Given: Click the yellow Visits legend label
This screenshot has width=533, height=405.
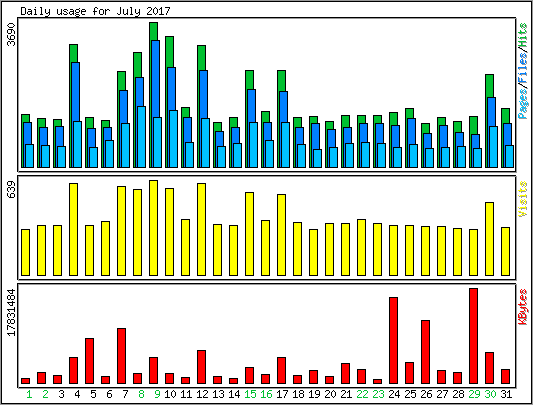Looking at the screenshot, I should pos(523,199).
